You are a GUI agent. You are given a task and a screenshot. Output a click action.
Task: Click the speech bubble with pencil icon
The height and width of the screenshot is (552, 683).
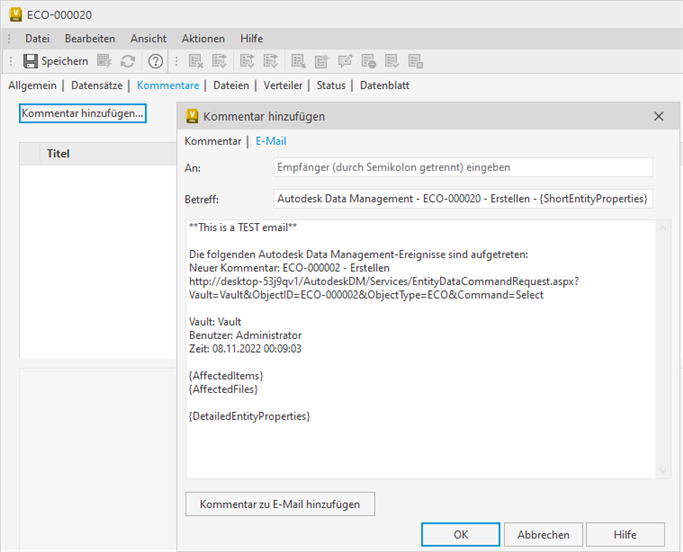pos(345,61)
